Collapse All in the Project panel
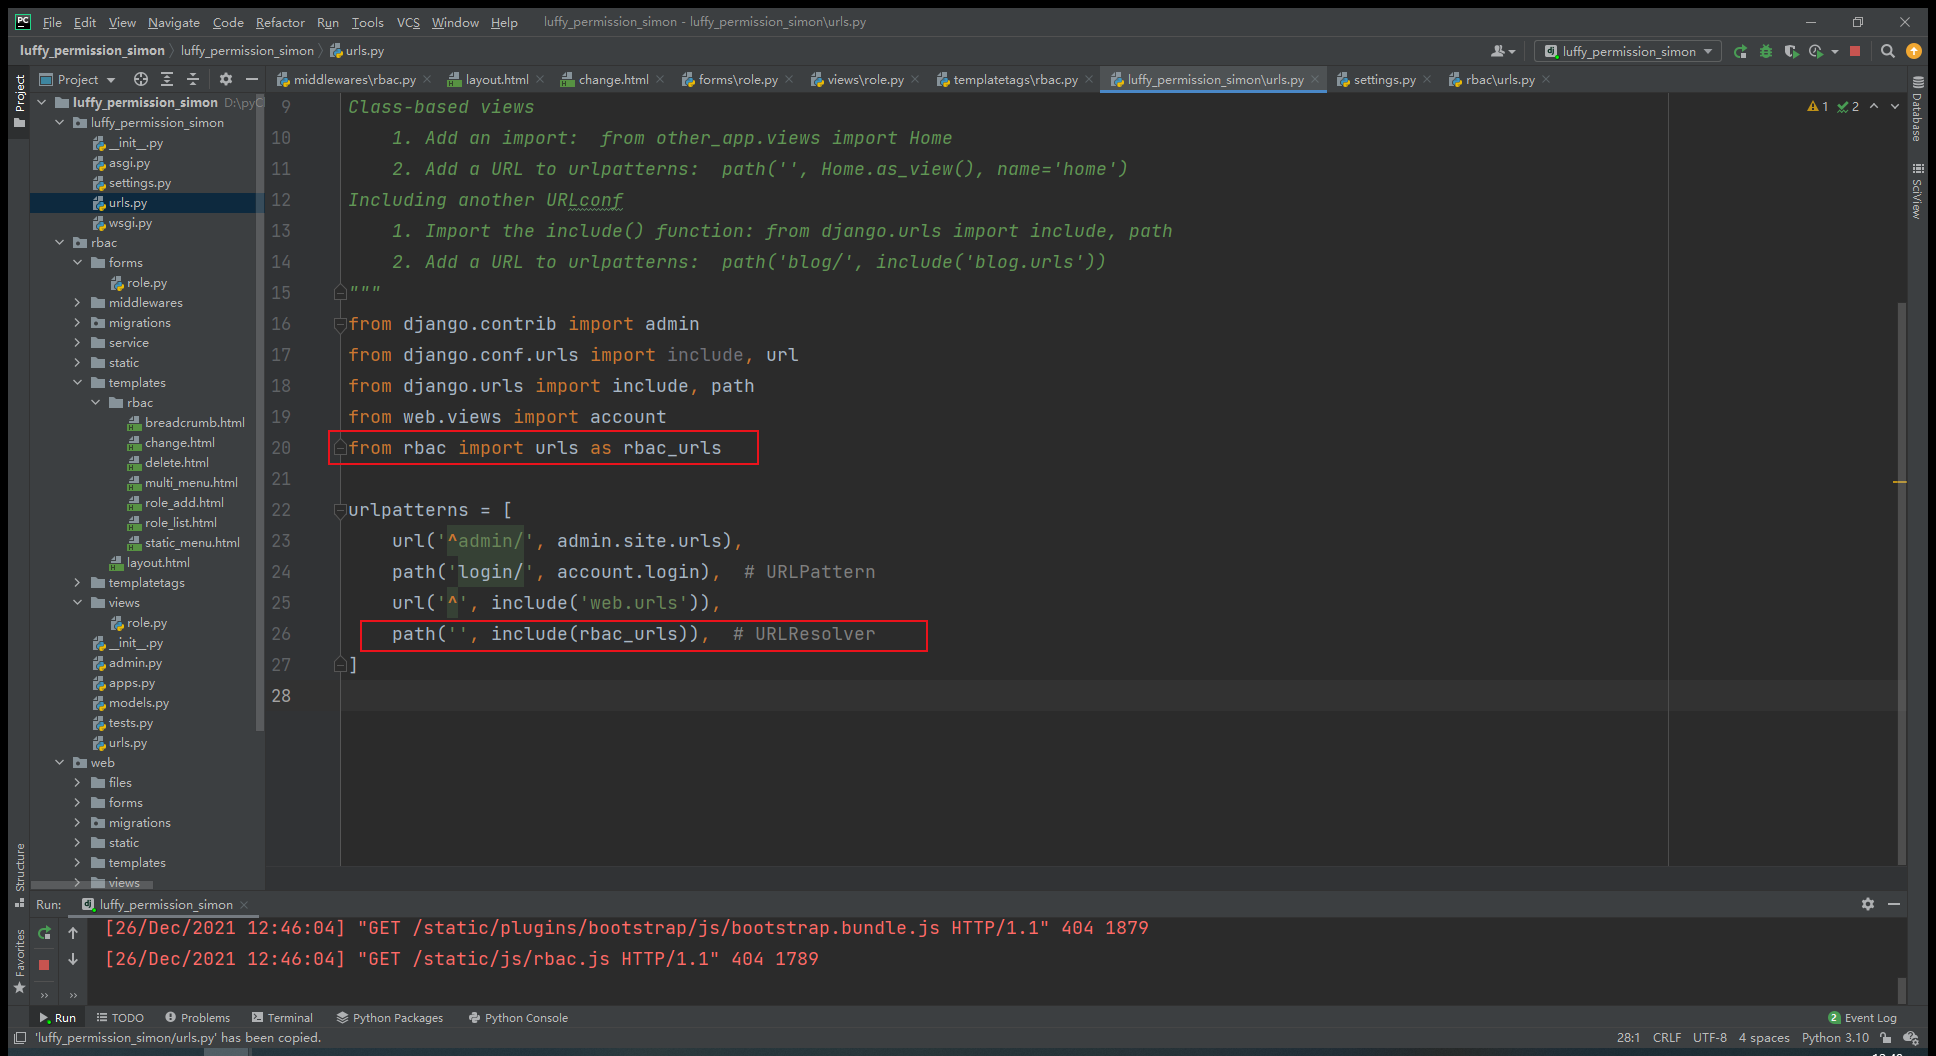Screen dimensions: 1936x1056 193,79
